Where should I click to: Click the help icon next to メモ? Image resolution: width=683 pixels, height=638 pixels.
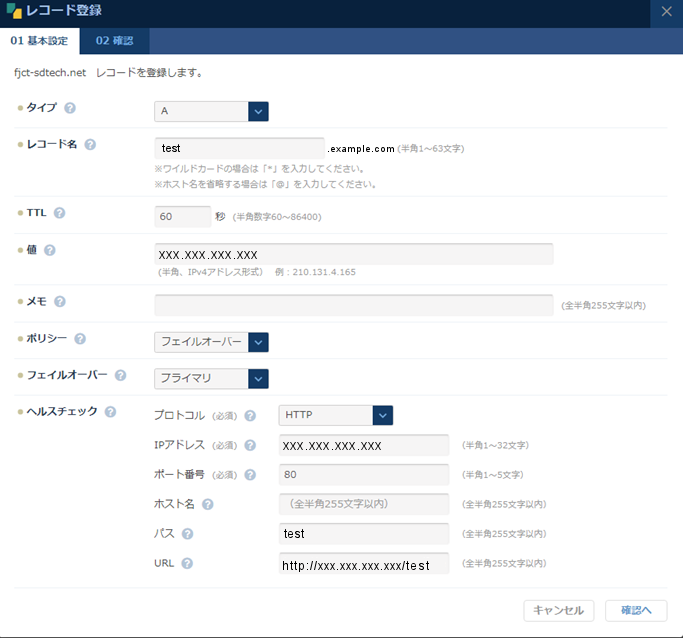pos(60,301)
